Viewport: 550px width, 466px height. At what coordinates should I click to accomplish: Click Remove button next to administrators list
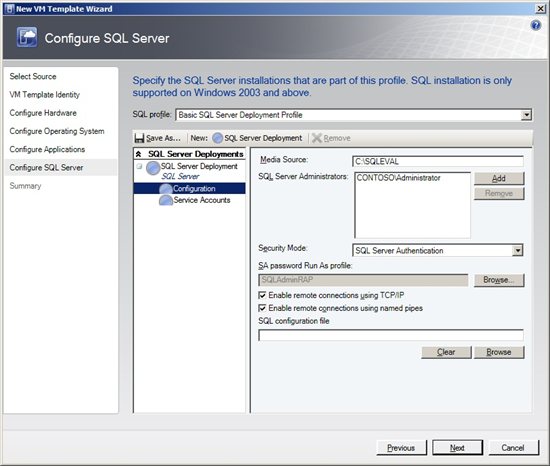point(499,194)
